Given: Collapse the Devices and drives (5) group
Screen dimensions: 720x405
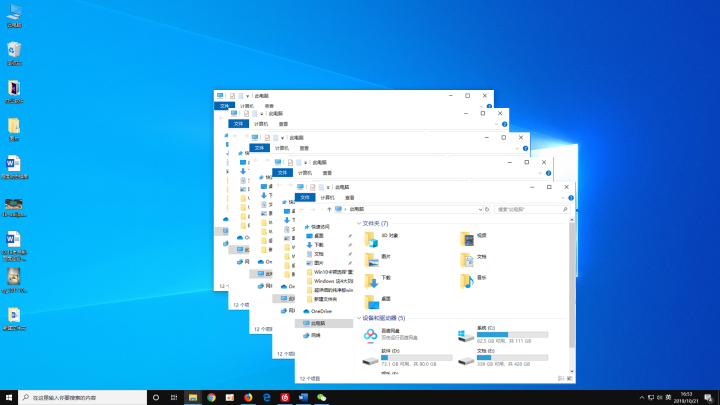Looking at the screenshot, I should coord(359,318).
